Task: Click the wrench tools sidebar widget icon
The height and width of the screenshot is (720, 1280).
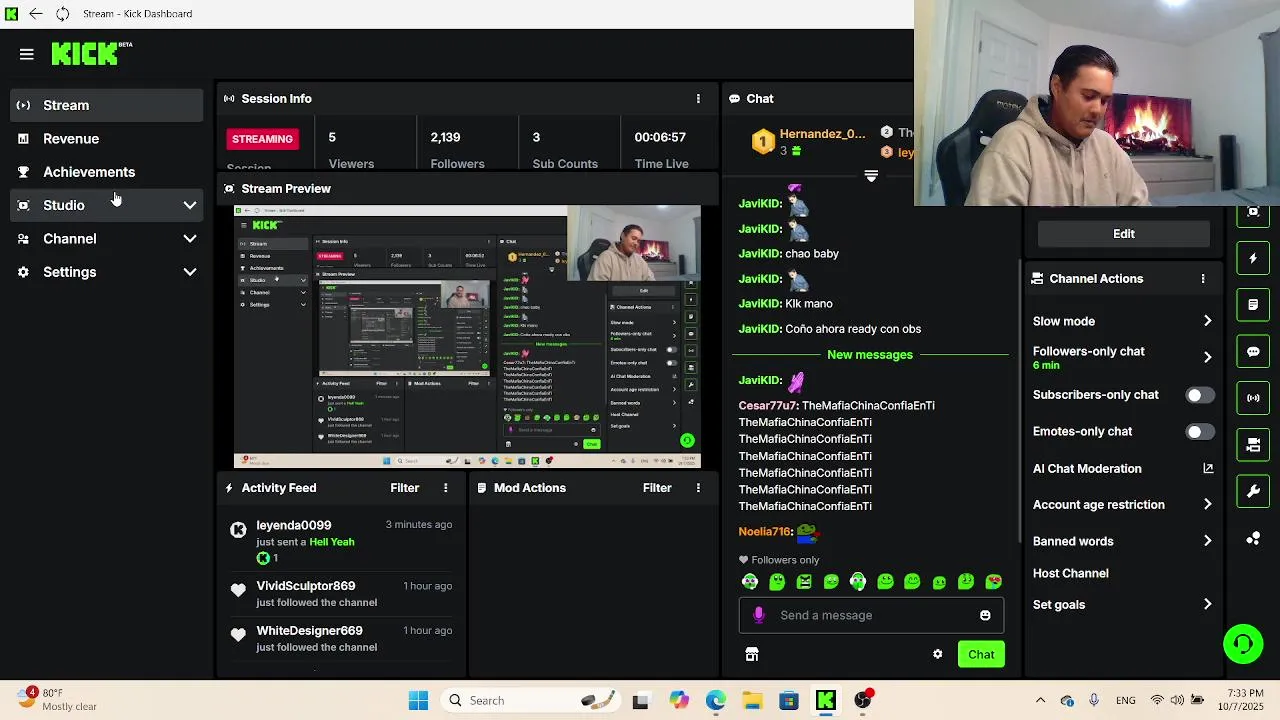Action: [1253, 491]
